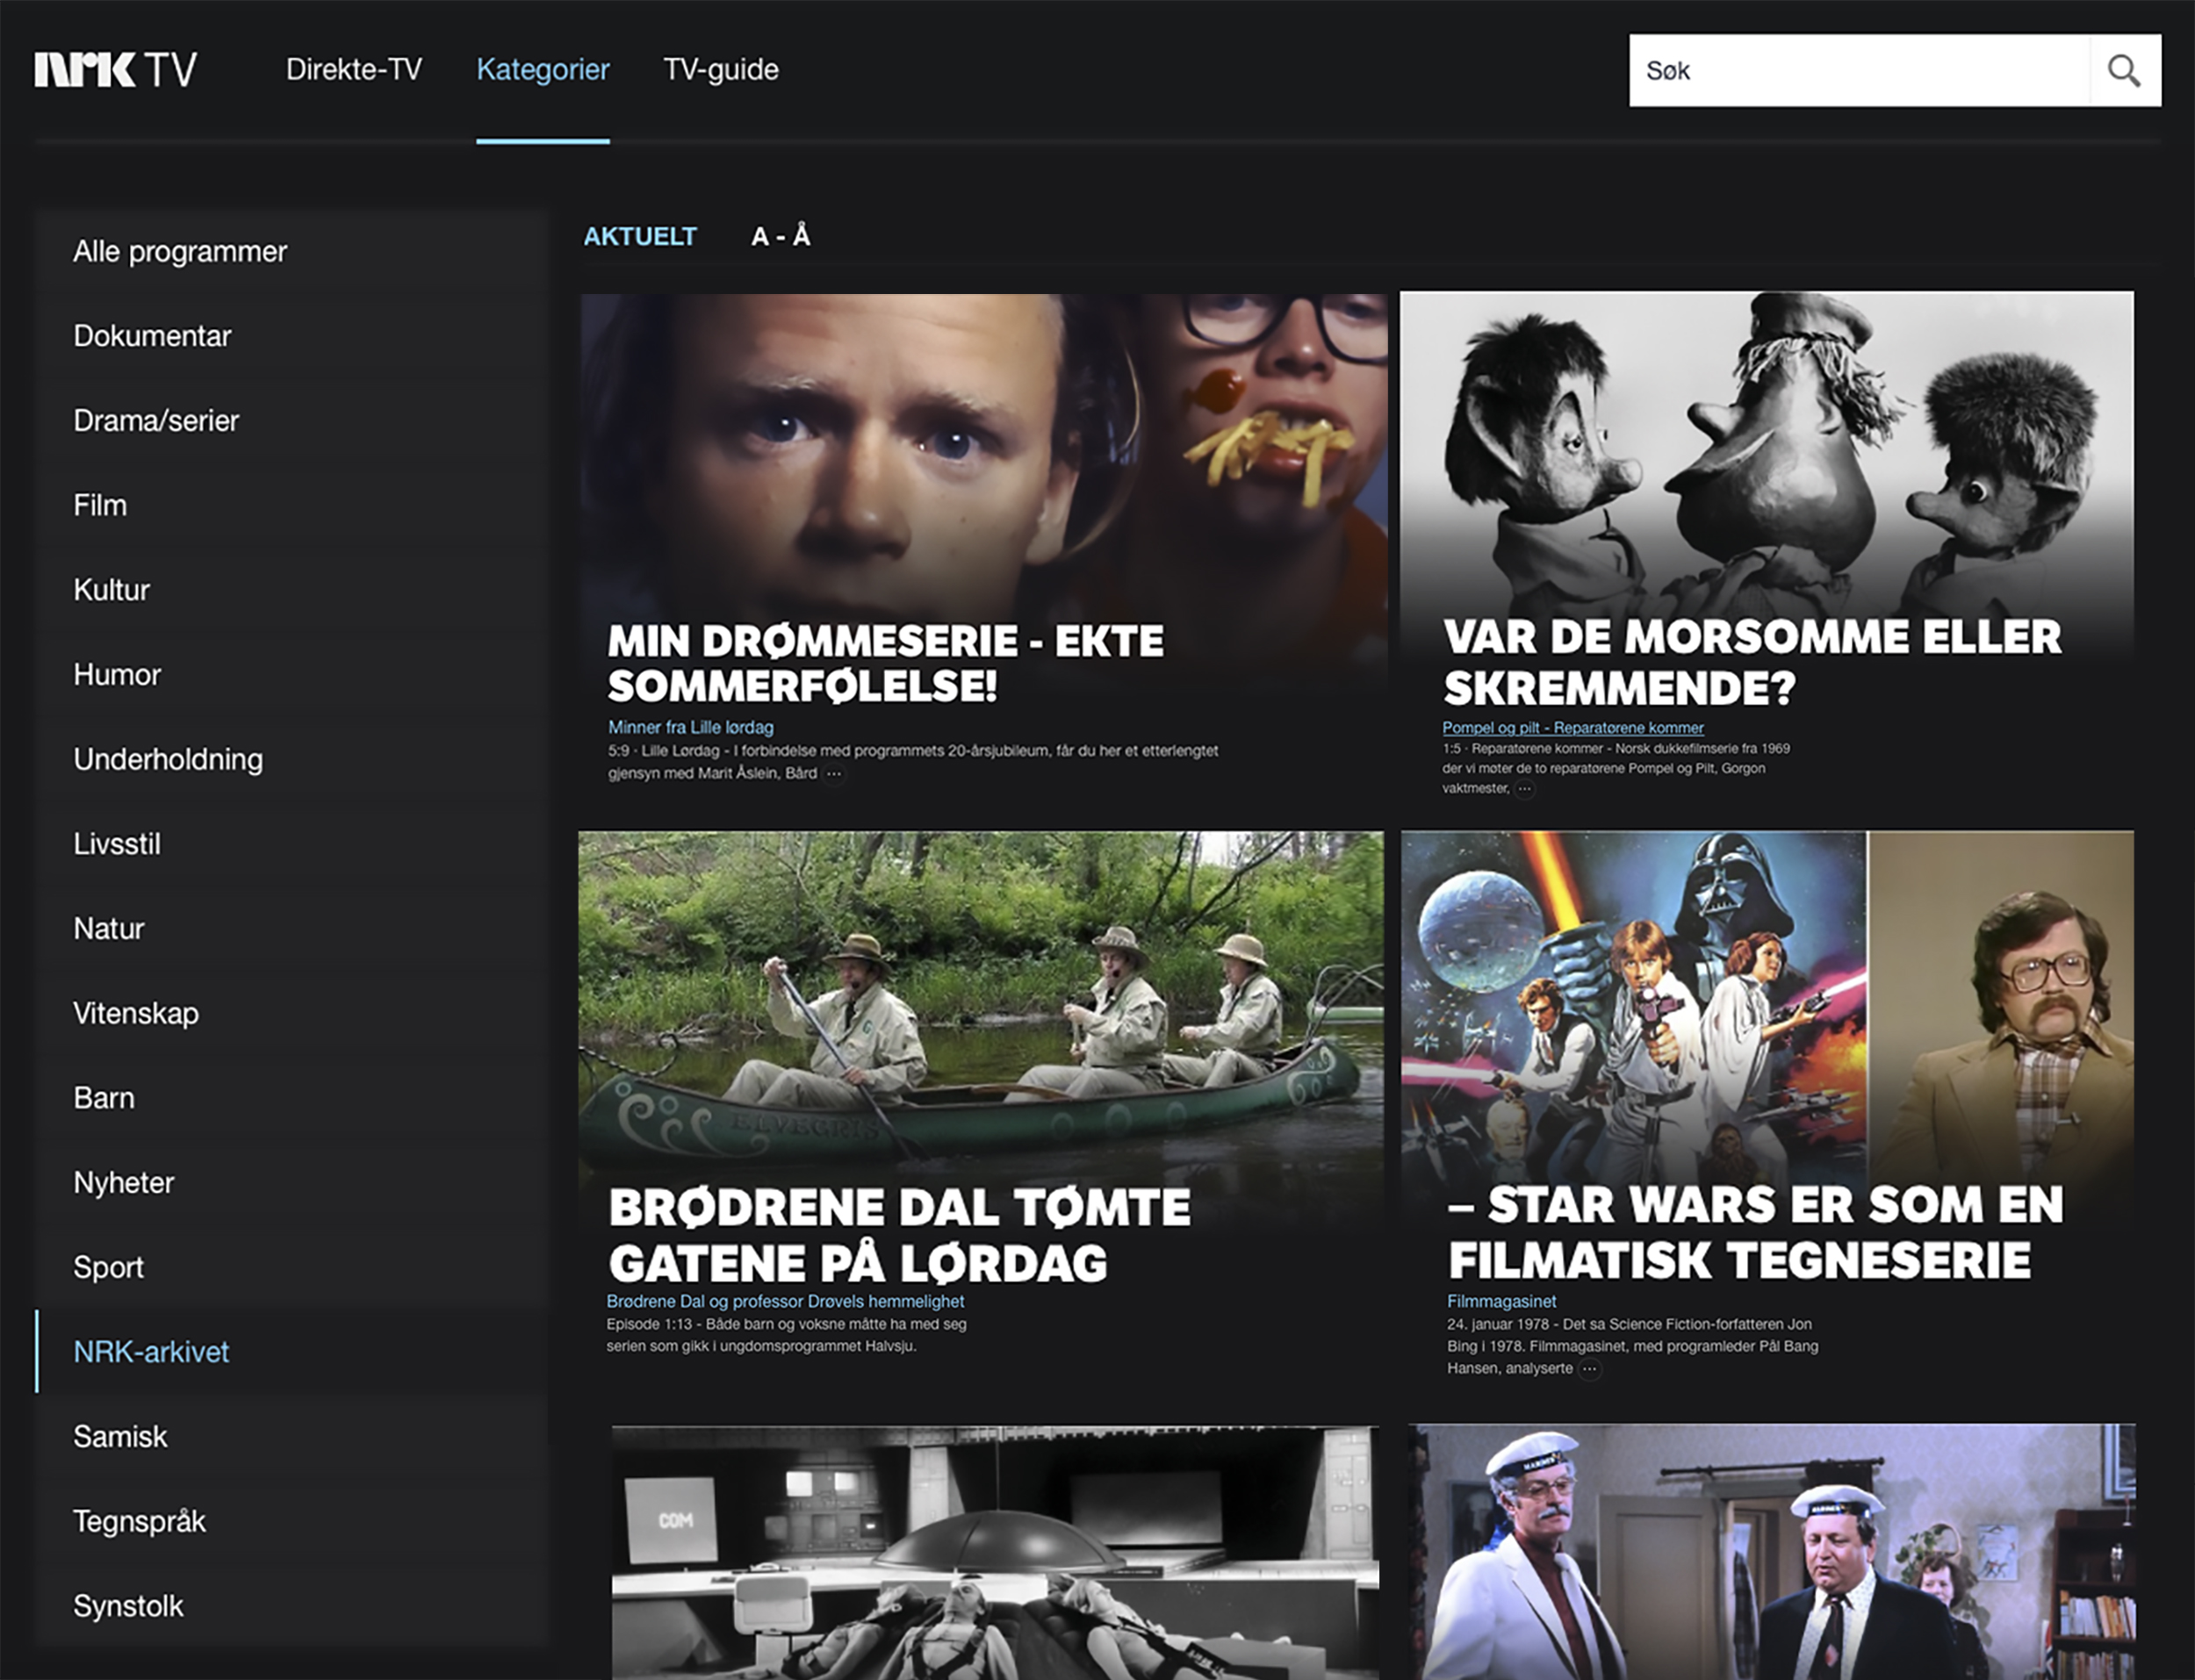This screenshot has width=2195, height=1680.
Task: Click the Min drømmeserie headline
Action: [886, 663]
